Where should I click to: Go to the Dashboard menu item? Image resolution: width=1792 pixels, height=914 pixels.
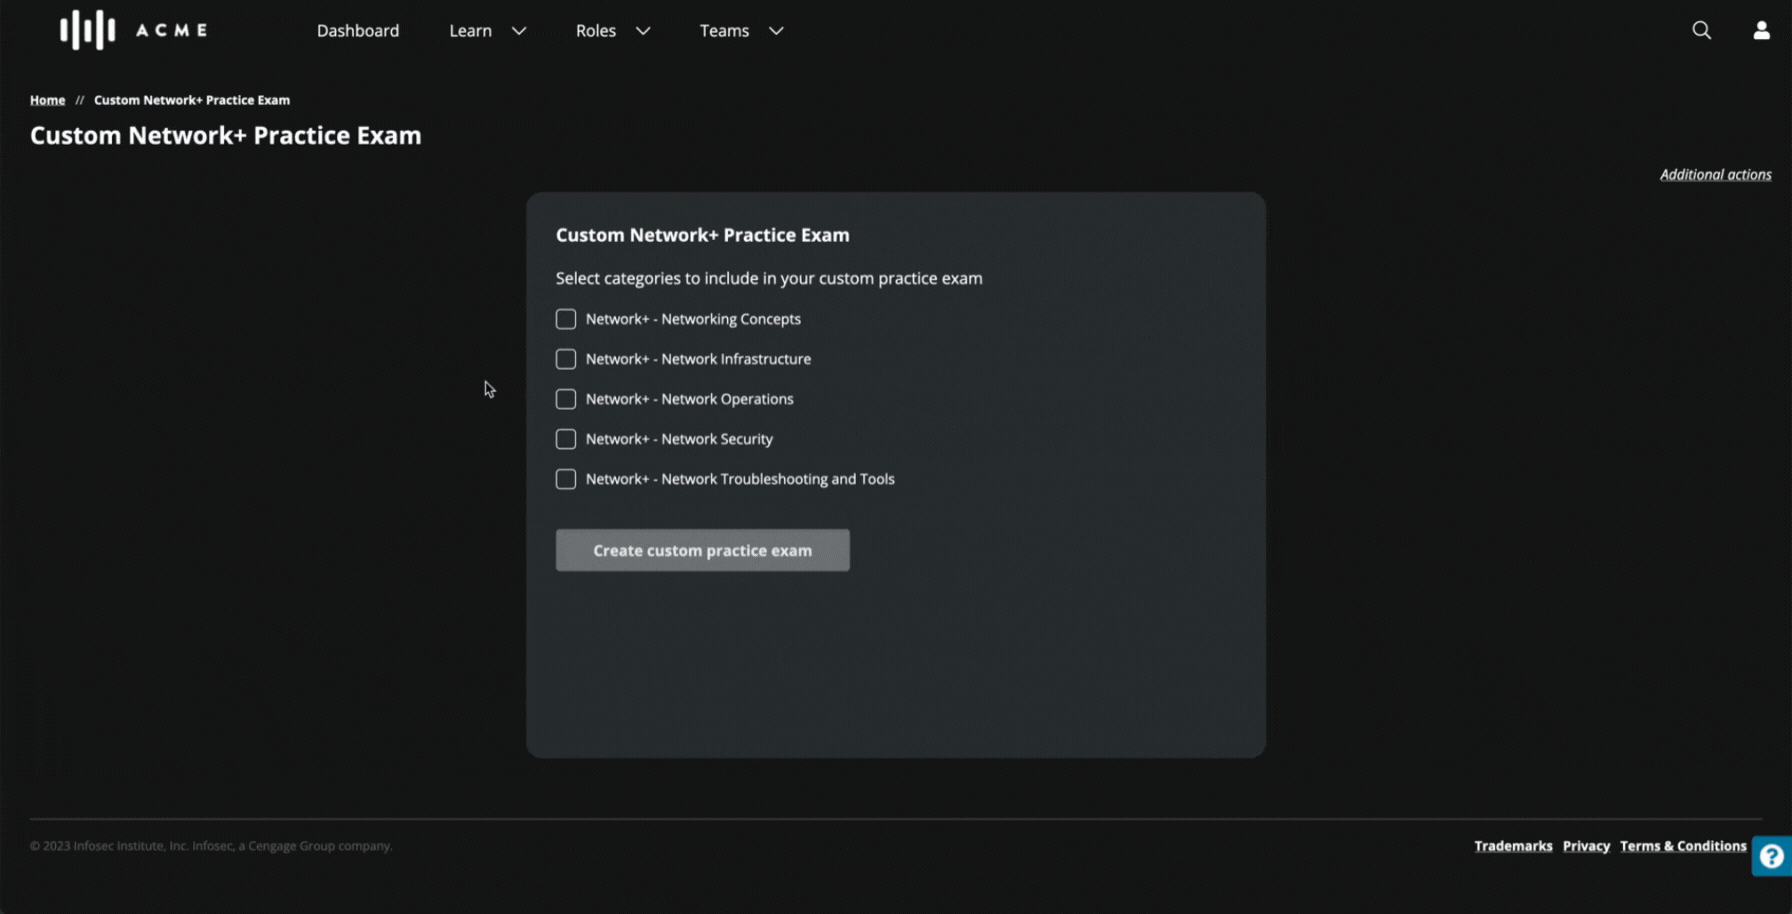[358, 31]
